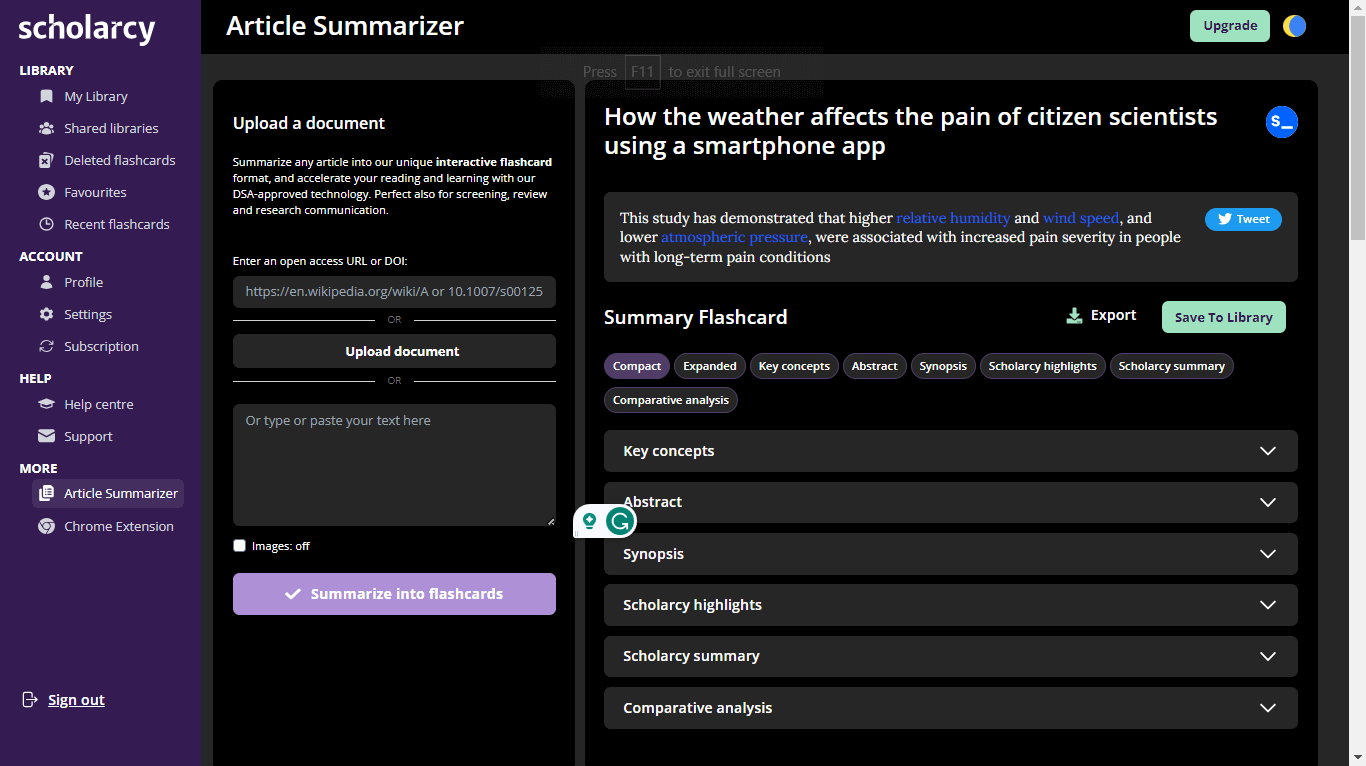This screenshot has height=766, width=1366.
Task: Open the Subscription page
Action: click(x=101, y=346)
